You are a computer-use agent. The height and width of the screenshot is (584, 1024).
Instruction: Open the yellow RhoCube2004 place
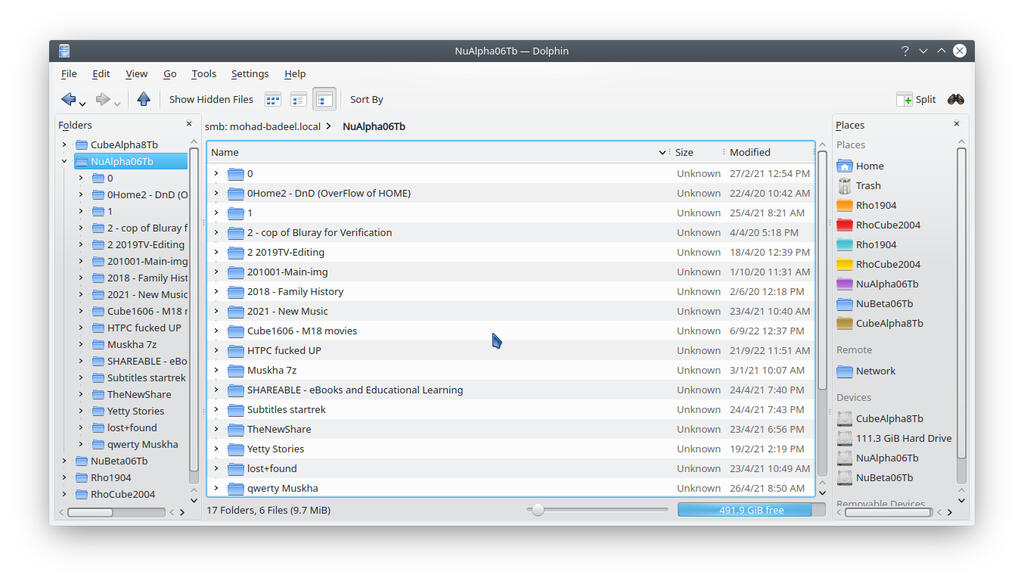879,264
